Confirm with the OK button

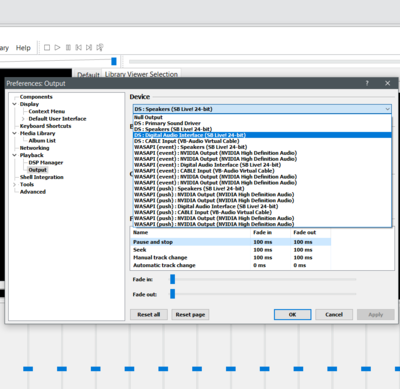293,315
